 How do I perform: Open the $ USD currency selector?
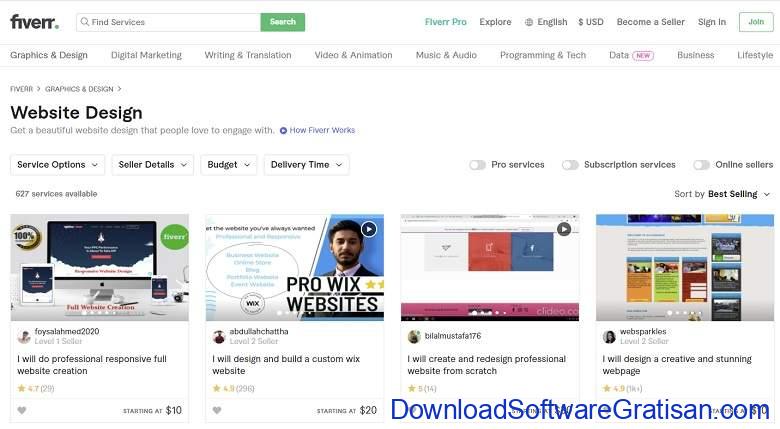pos(590,22)
